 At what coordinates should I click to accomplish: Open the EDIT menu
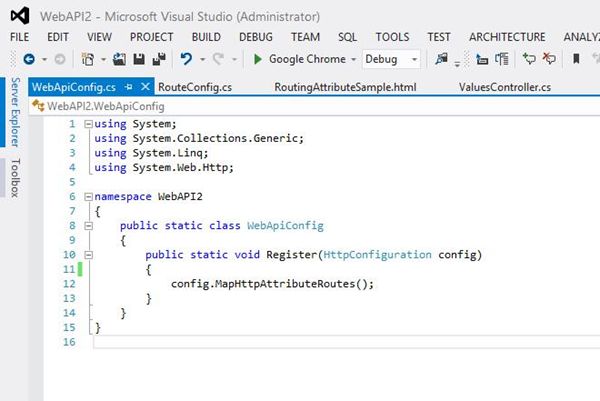tap(58, 37)
